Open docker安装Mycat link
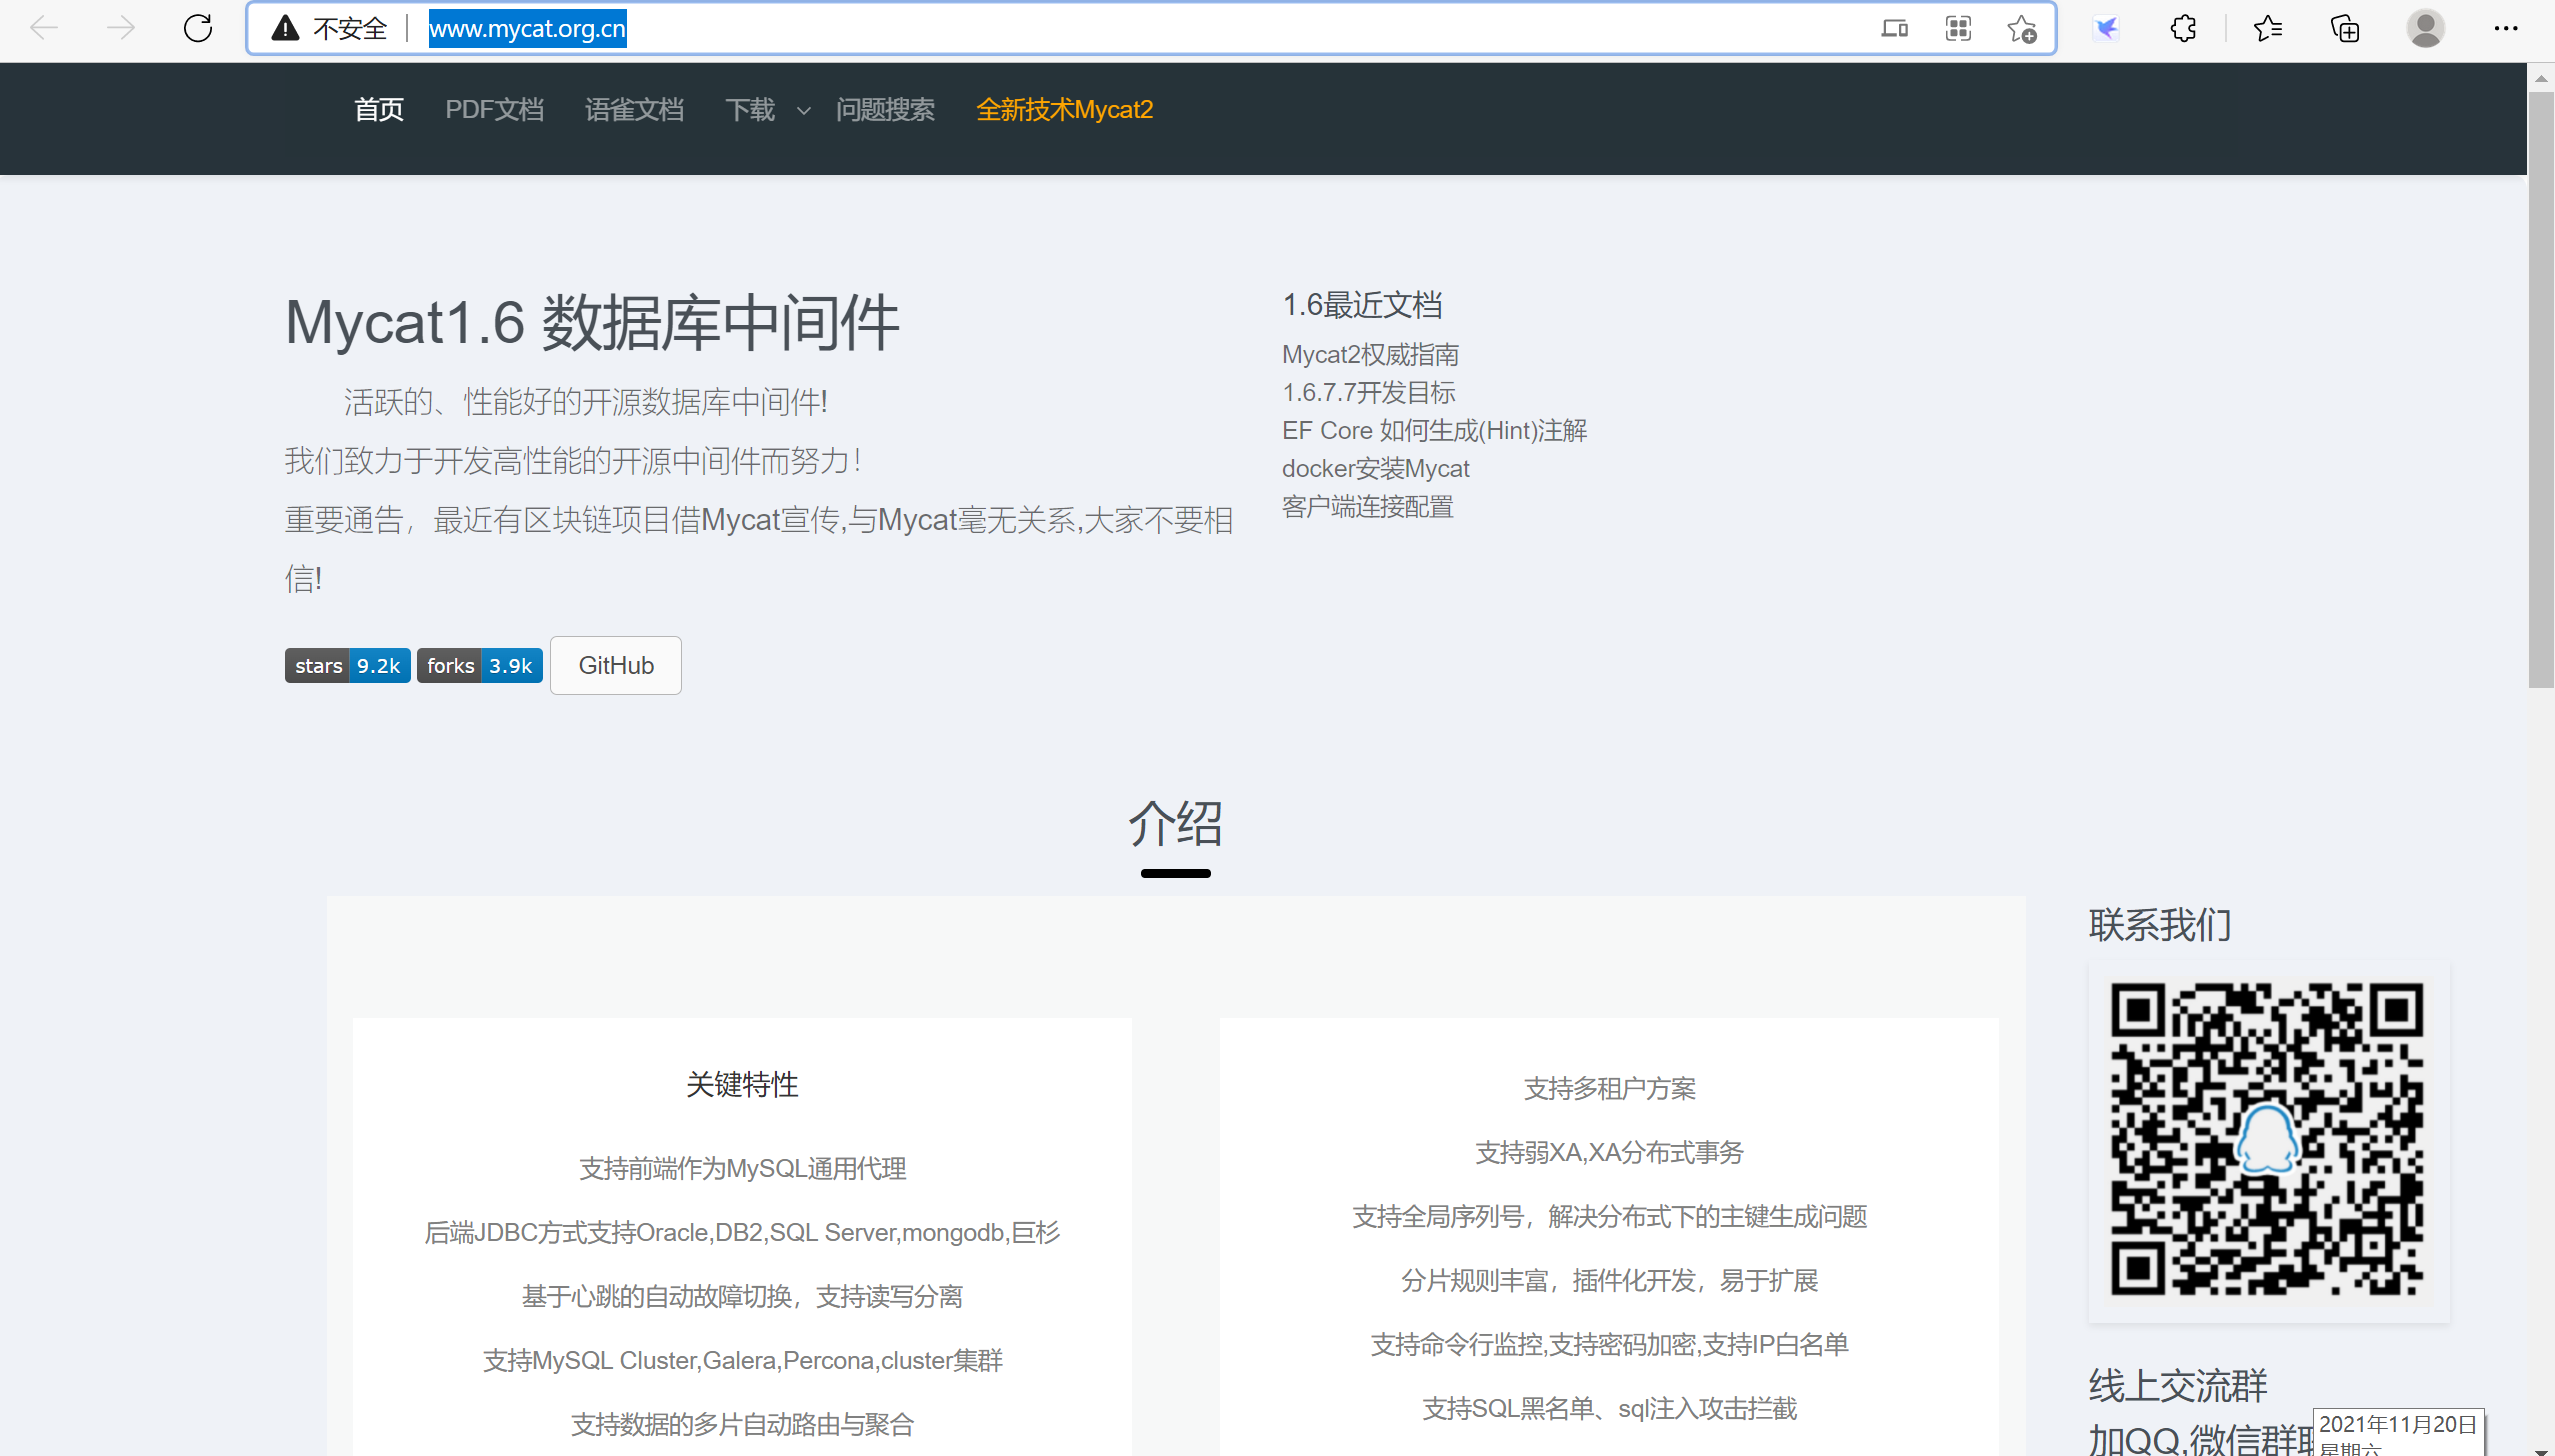2555x1456 pixels. [x=1375, y=468]
